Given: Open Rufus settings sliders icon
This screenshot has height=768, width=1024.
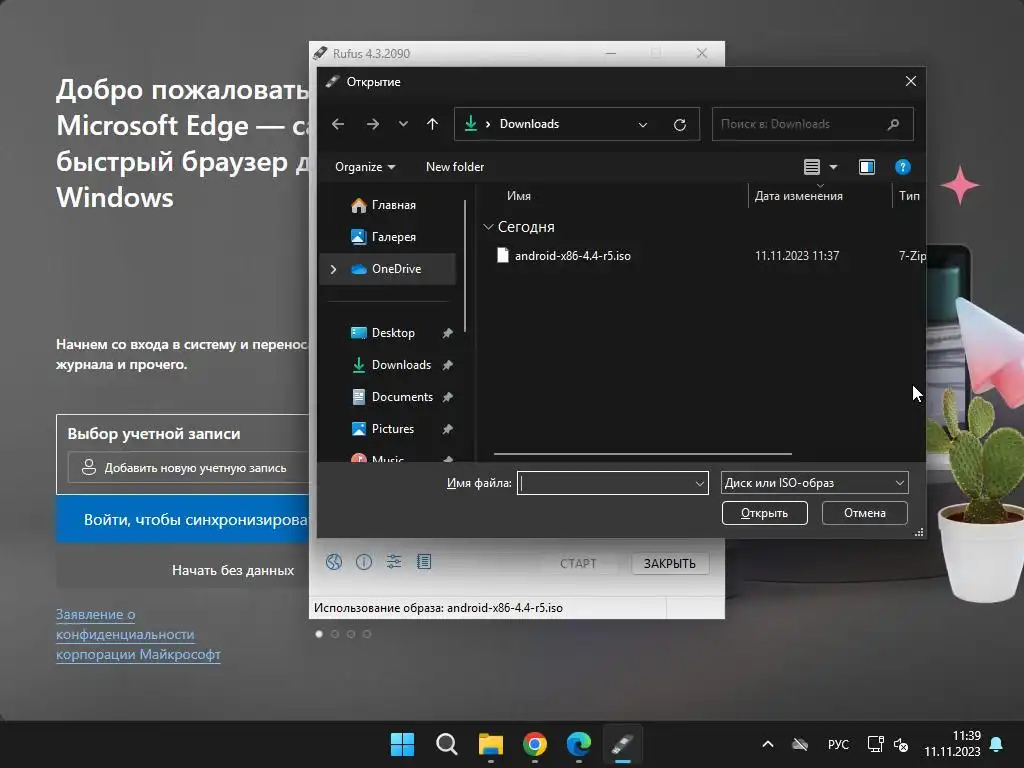Looking at the screenshot, I should [x=394, y=562].
